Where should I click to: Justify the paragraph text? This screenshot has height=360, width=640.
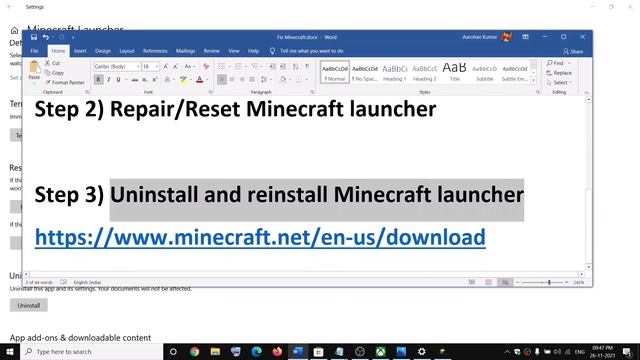click(252, 80)
